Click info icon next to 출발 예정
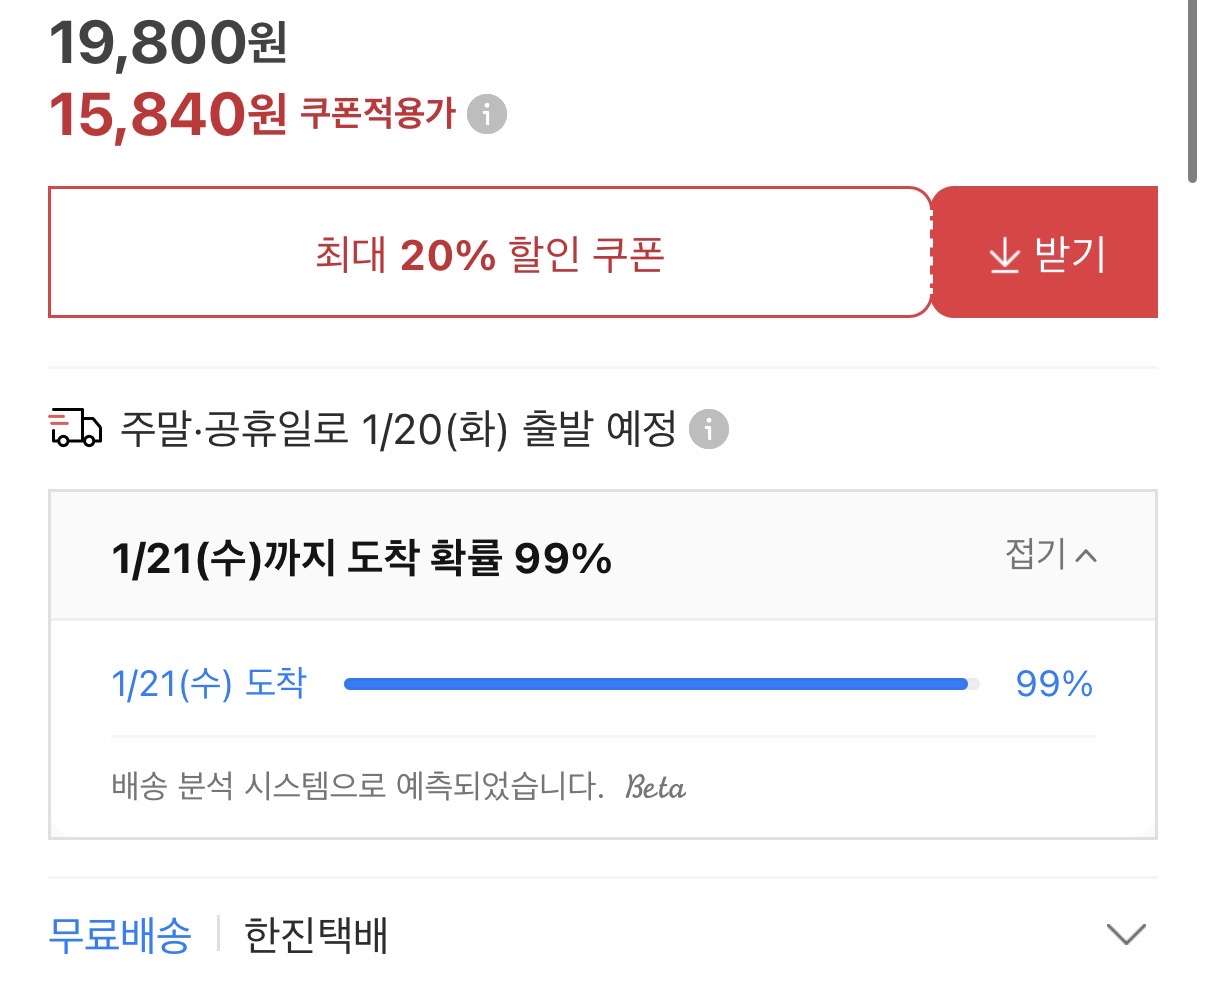Screen dimensions: 1206x989 709,430
